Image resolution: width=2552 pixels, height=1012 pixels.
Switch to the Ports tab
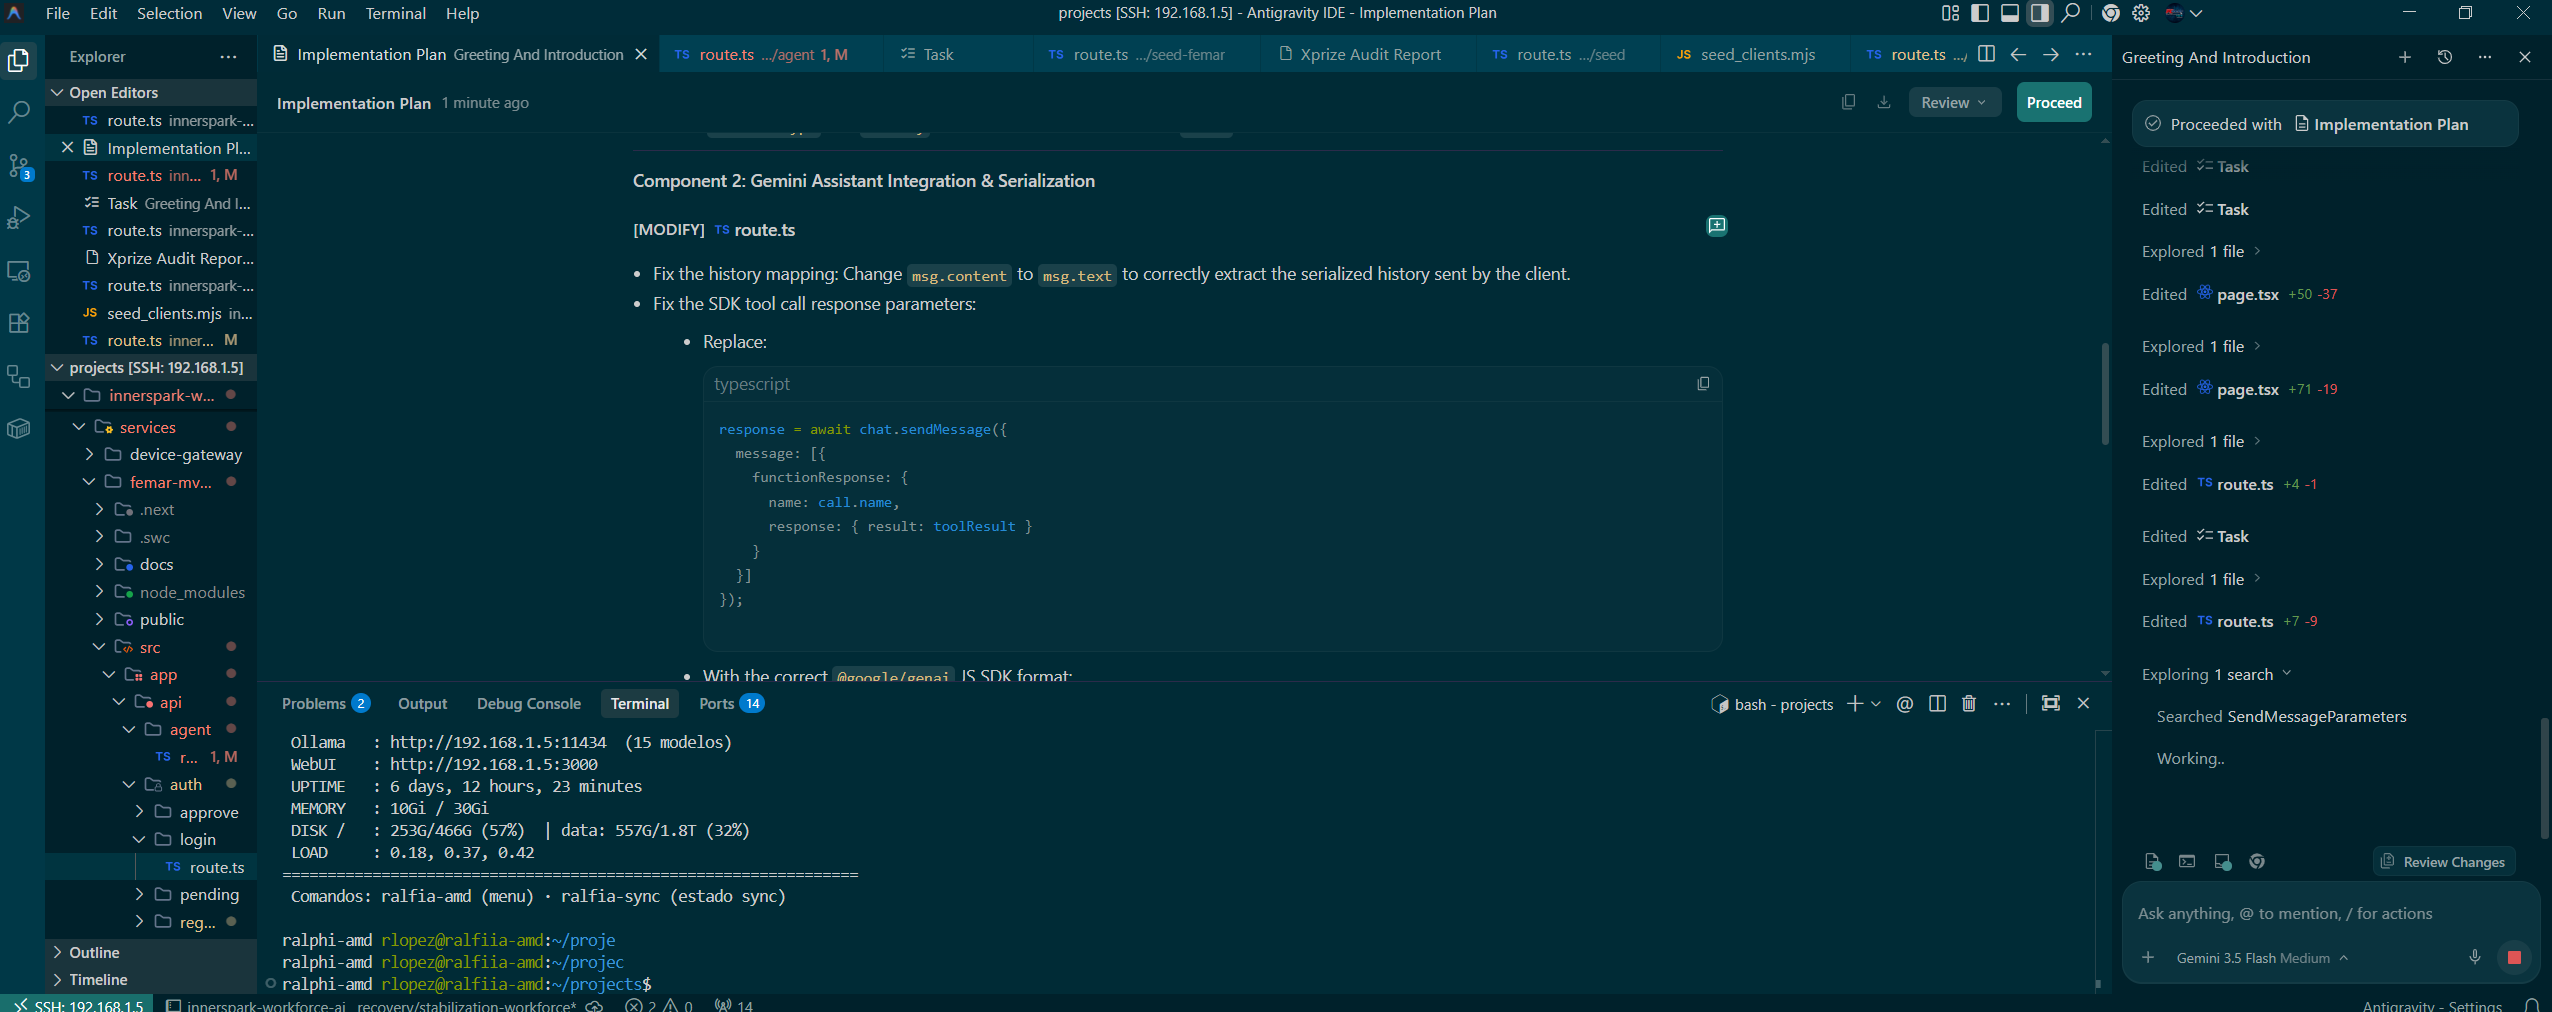pyautogui.click(x=730, y=703)
